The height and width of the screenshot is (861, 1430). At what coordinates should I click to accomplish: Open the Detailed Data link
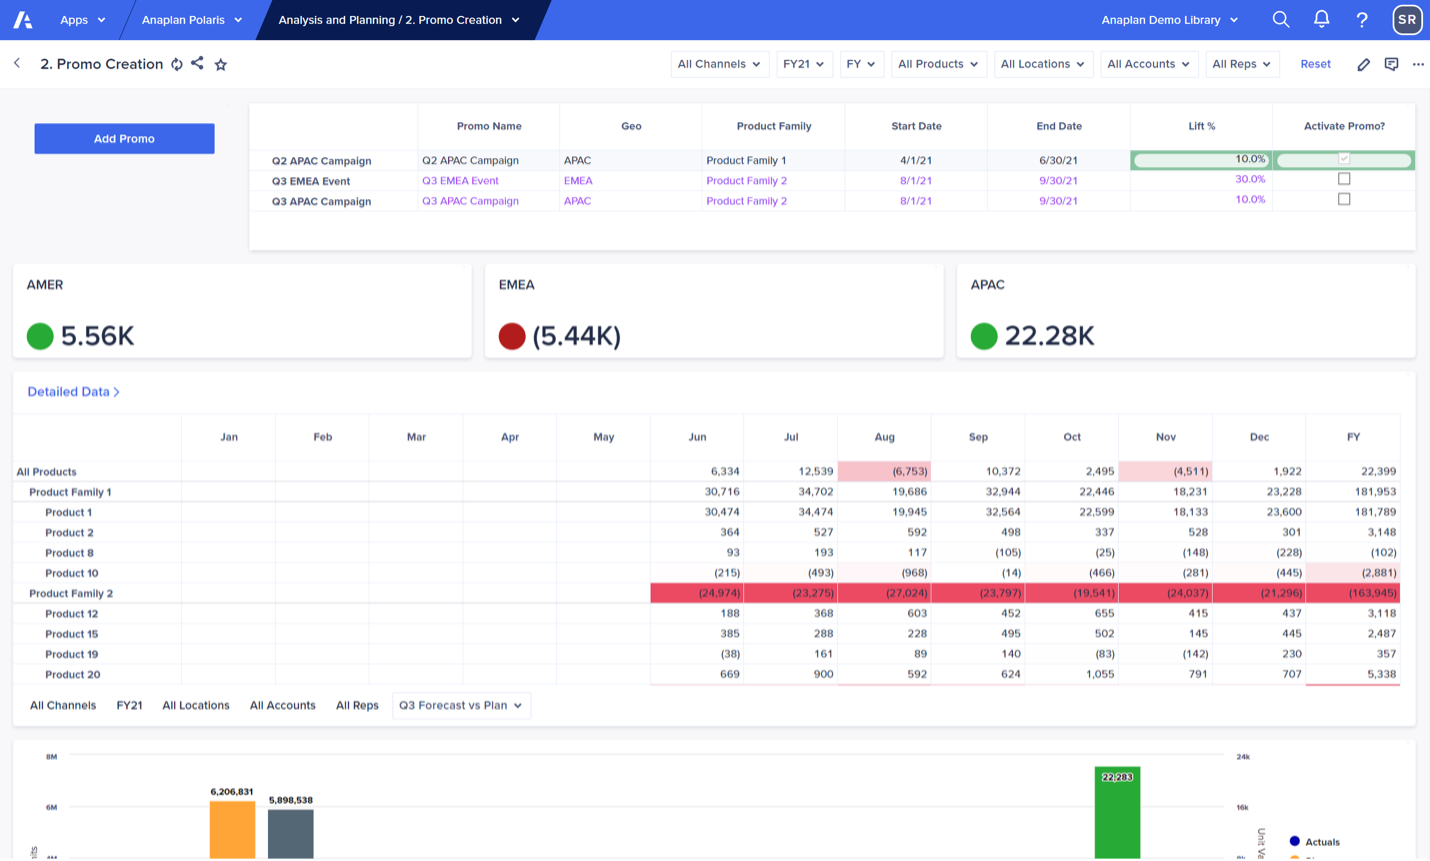[x=73, y=392]
